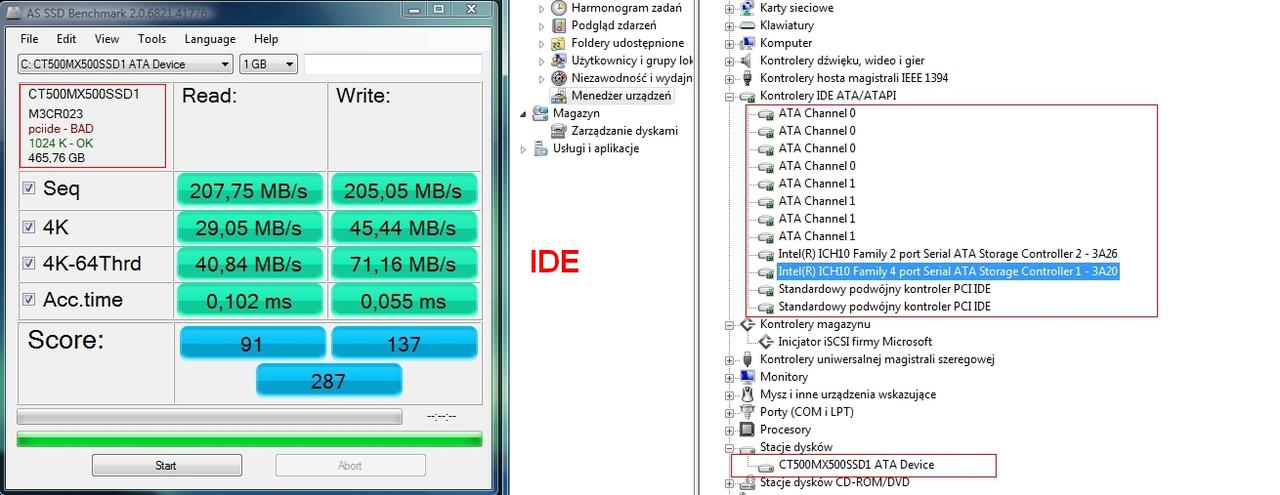Image resolution: width=1280 pixels, height=495 pixels.
Task: Collapse the Magazyn tree node
Action: (524, 113)
